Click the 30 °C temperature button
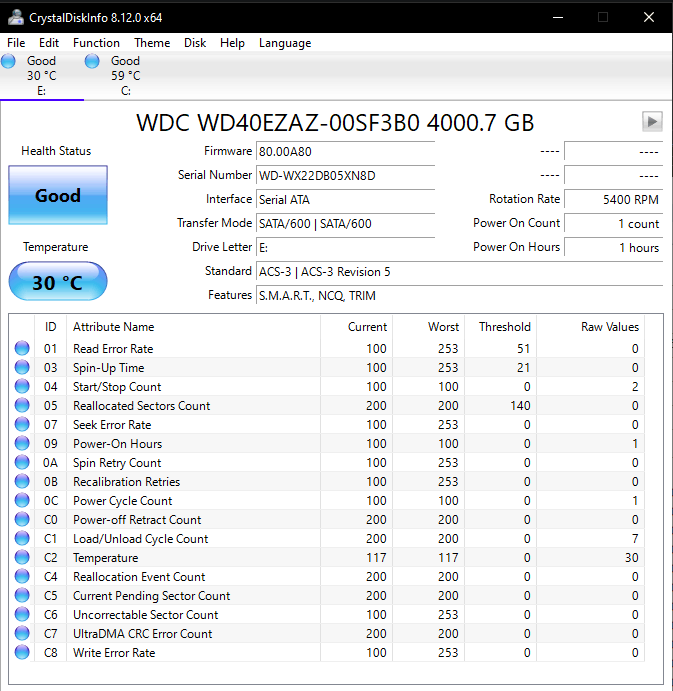673x691 pixels. click(58, 282)
